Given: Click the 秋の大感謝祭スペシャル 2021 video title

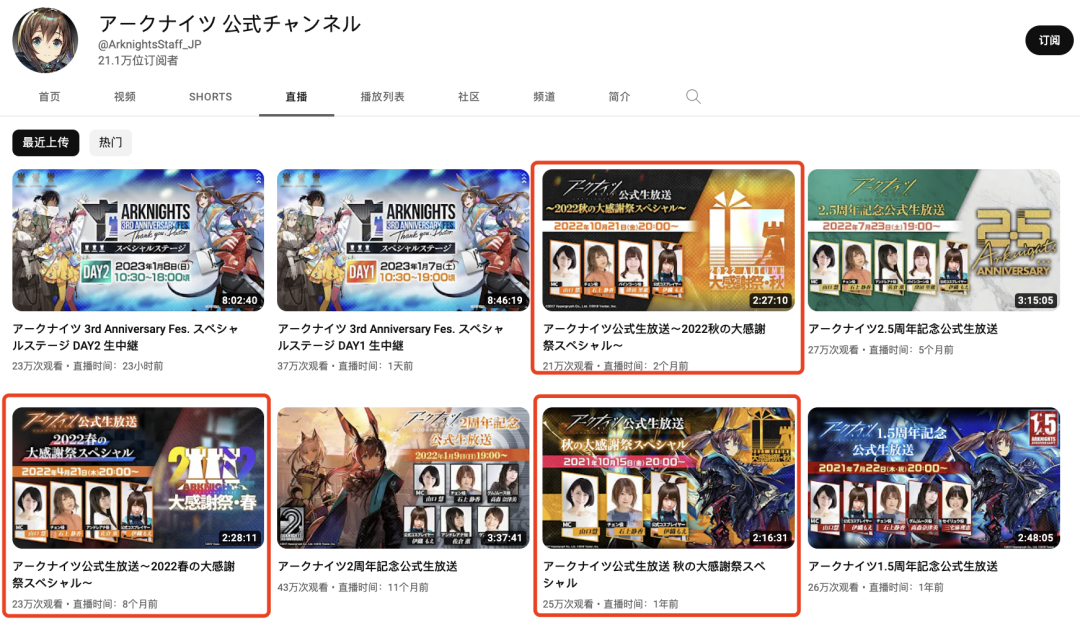Looking at the screenshot, I should (x=654, y=575).
